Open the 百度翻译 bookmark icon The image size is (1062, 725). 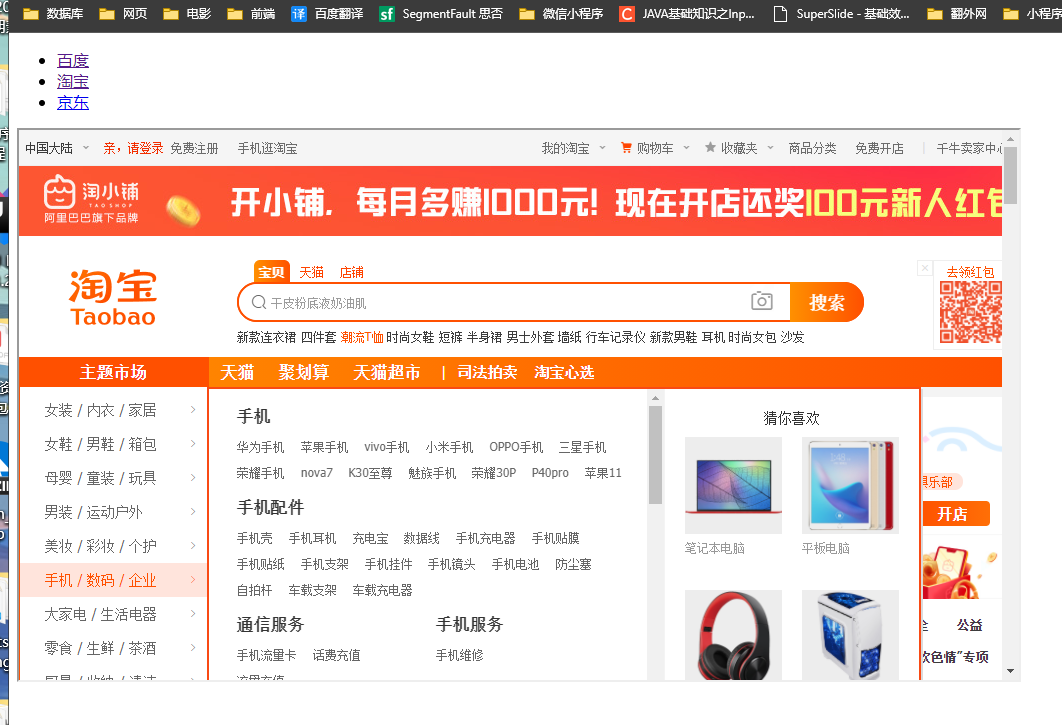click(x=297, y=15)
